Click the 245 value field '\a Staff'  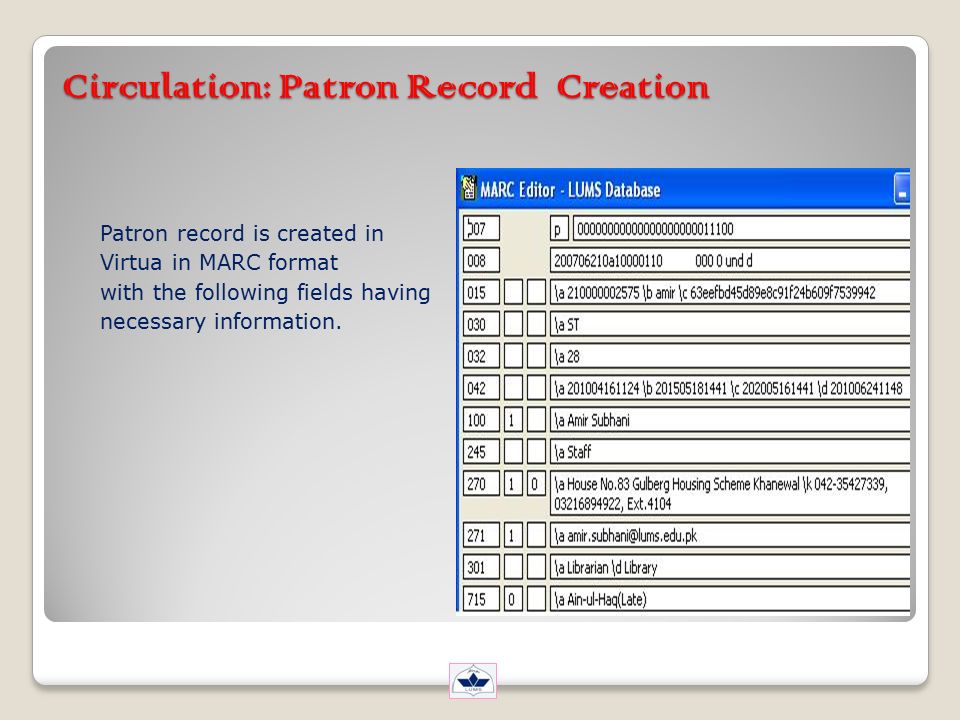pyautogui.click(x=730, y=451)
